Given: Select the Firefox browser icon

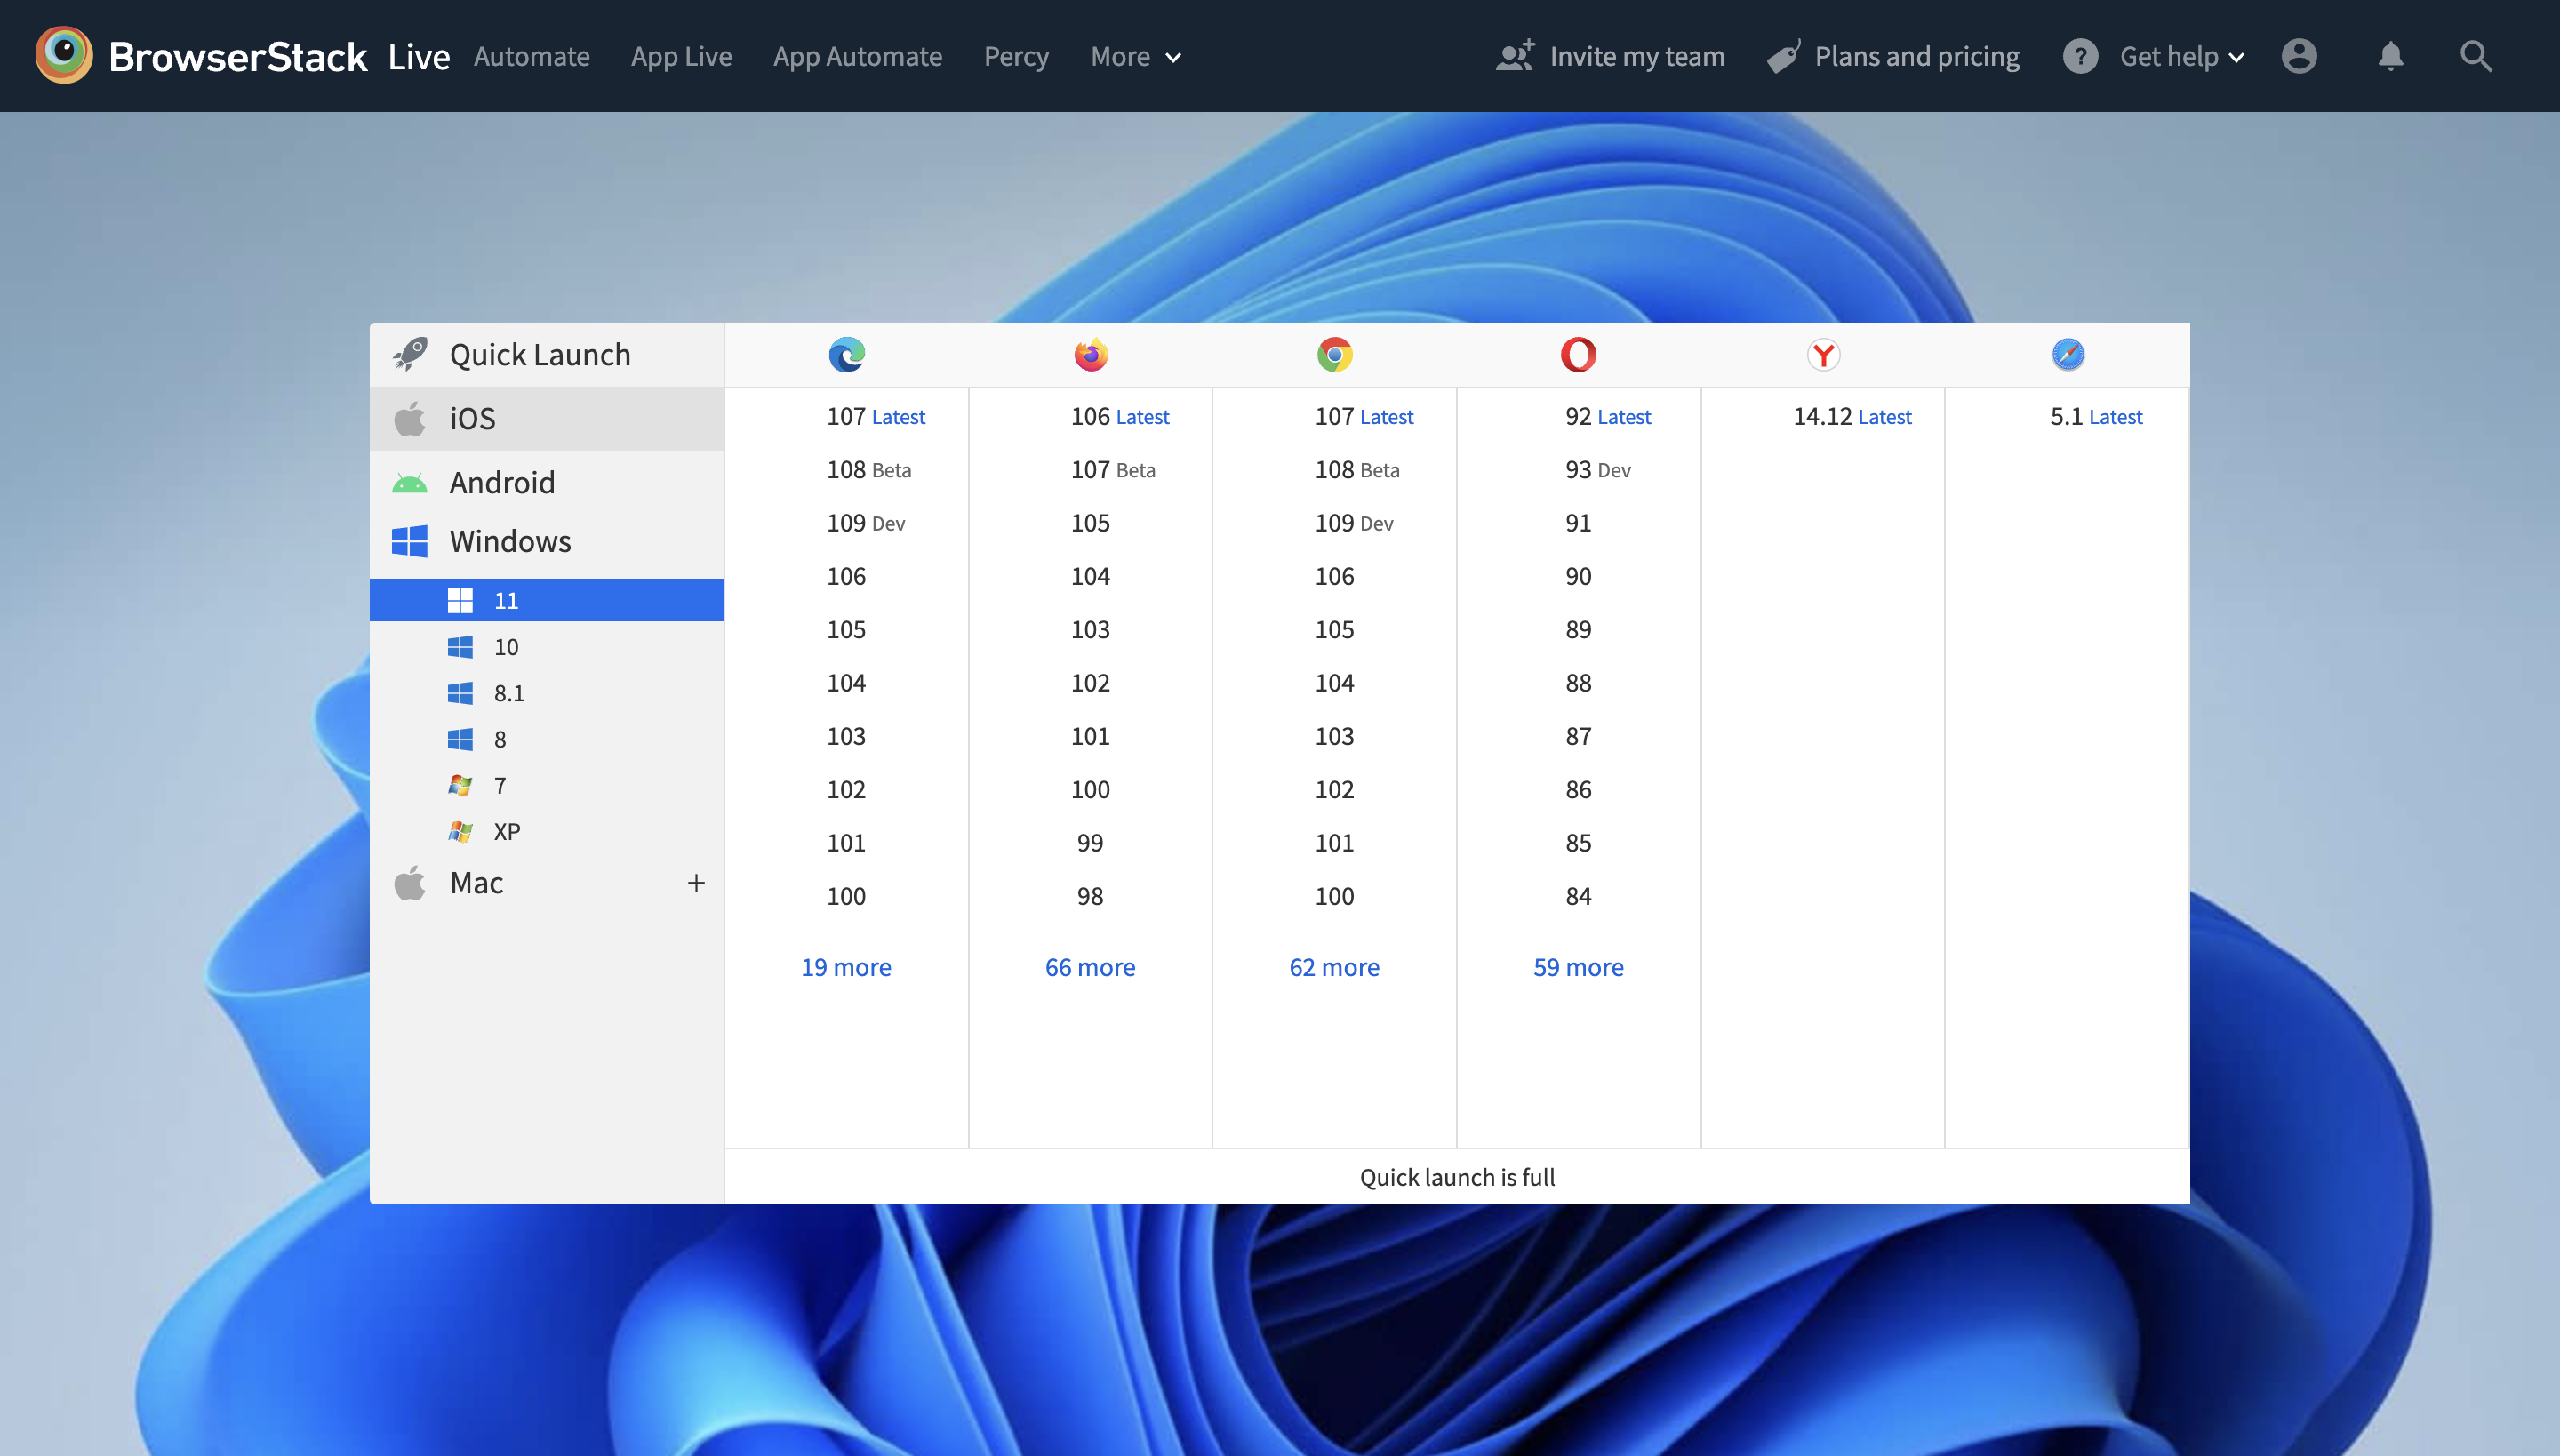Looking at the screenshot, I should [x=1090, y=354].
